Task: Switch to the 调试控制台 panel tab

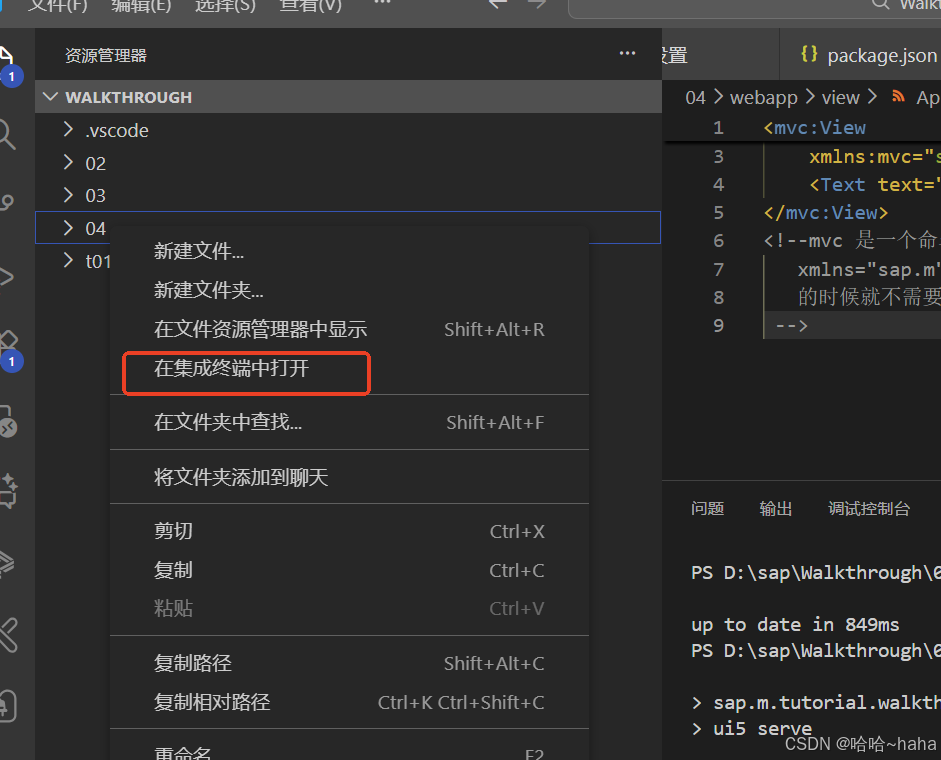Action: (869, 508)
